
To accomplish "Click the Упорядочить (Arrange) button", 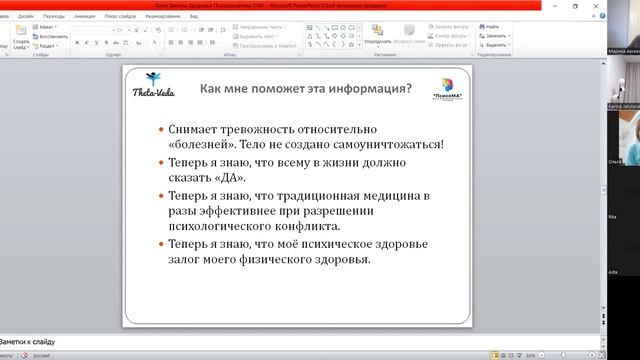I will pos(378,35).
